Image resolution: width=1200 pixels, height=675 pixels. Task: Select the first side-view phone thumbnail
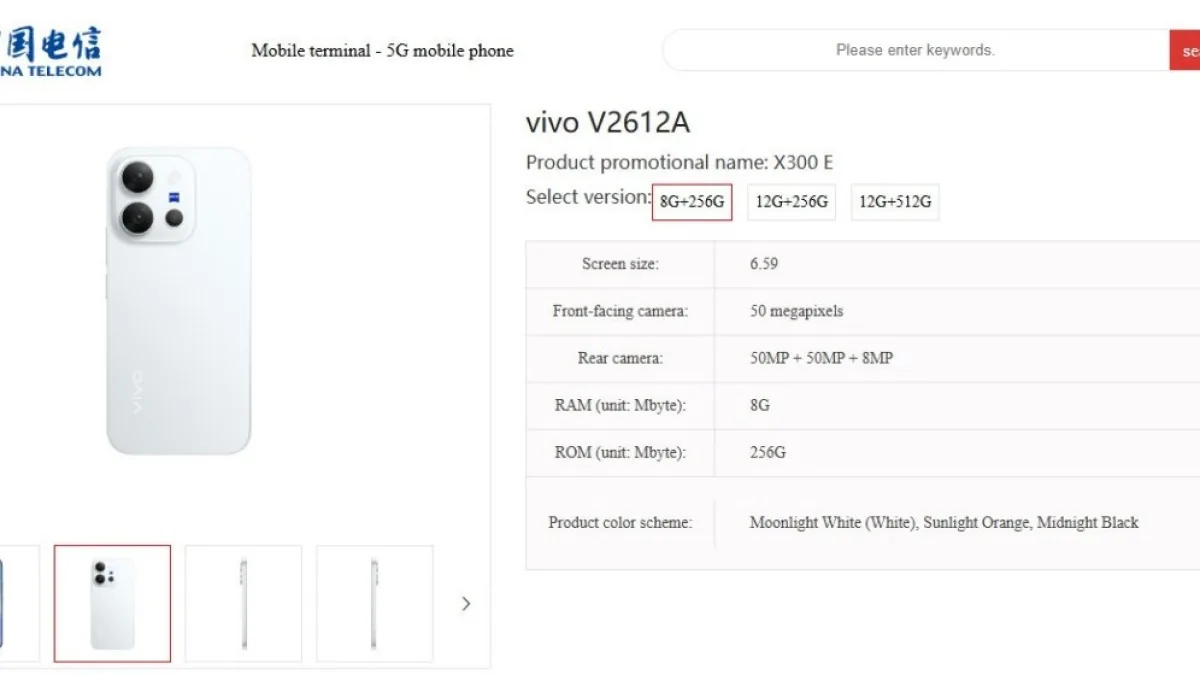tap(243, 603)
